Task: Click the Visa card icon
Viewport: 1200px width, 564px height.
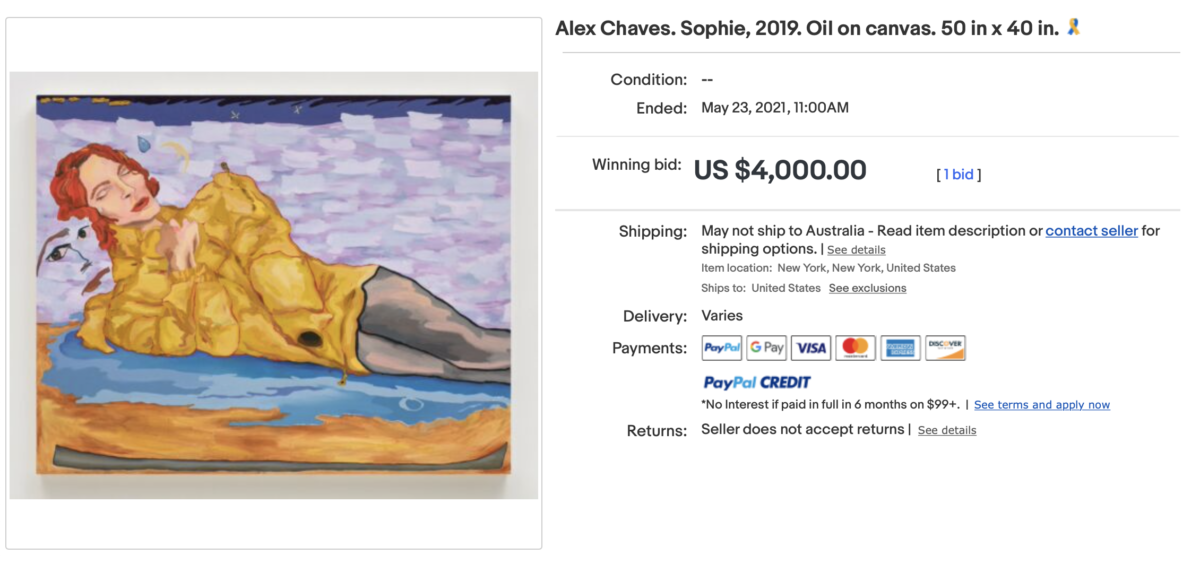Action: coord(811,348)
